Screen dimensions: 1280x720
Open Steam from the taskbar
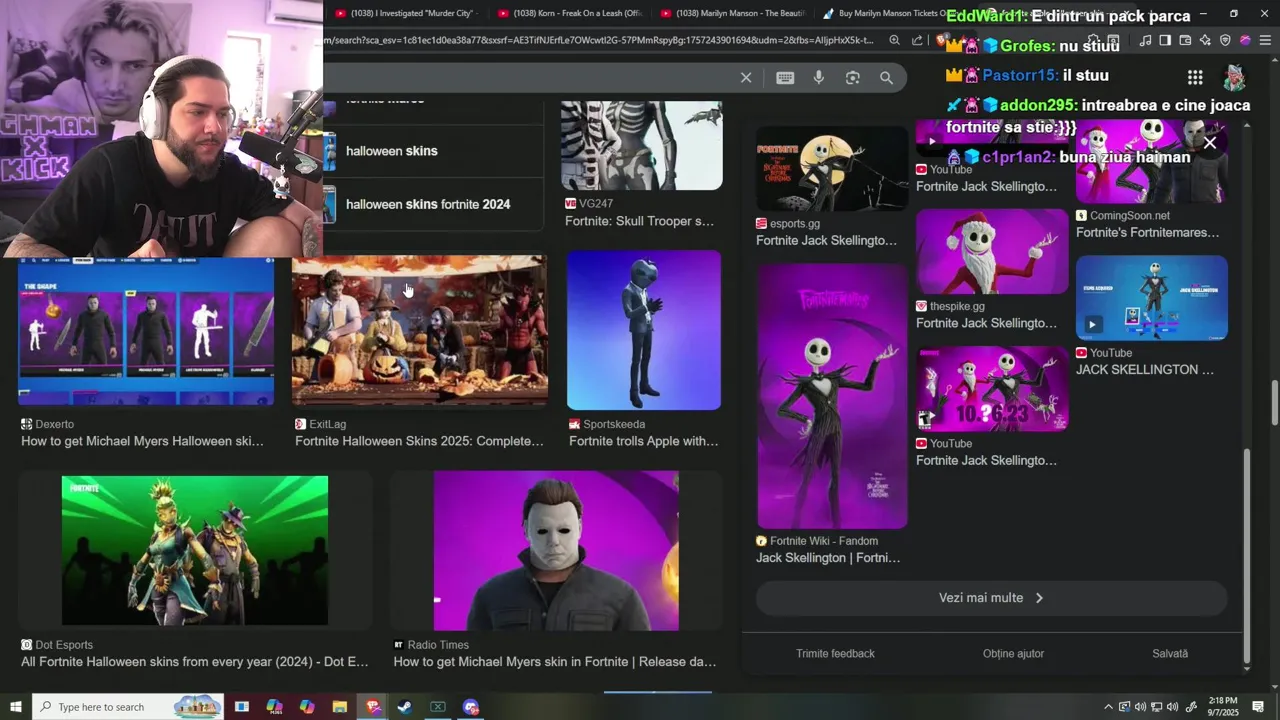[404, 707]
